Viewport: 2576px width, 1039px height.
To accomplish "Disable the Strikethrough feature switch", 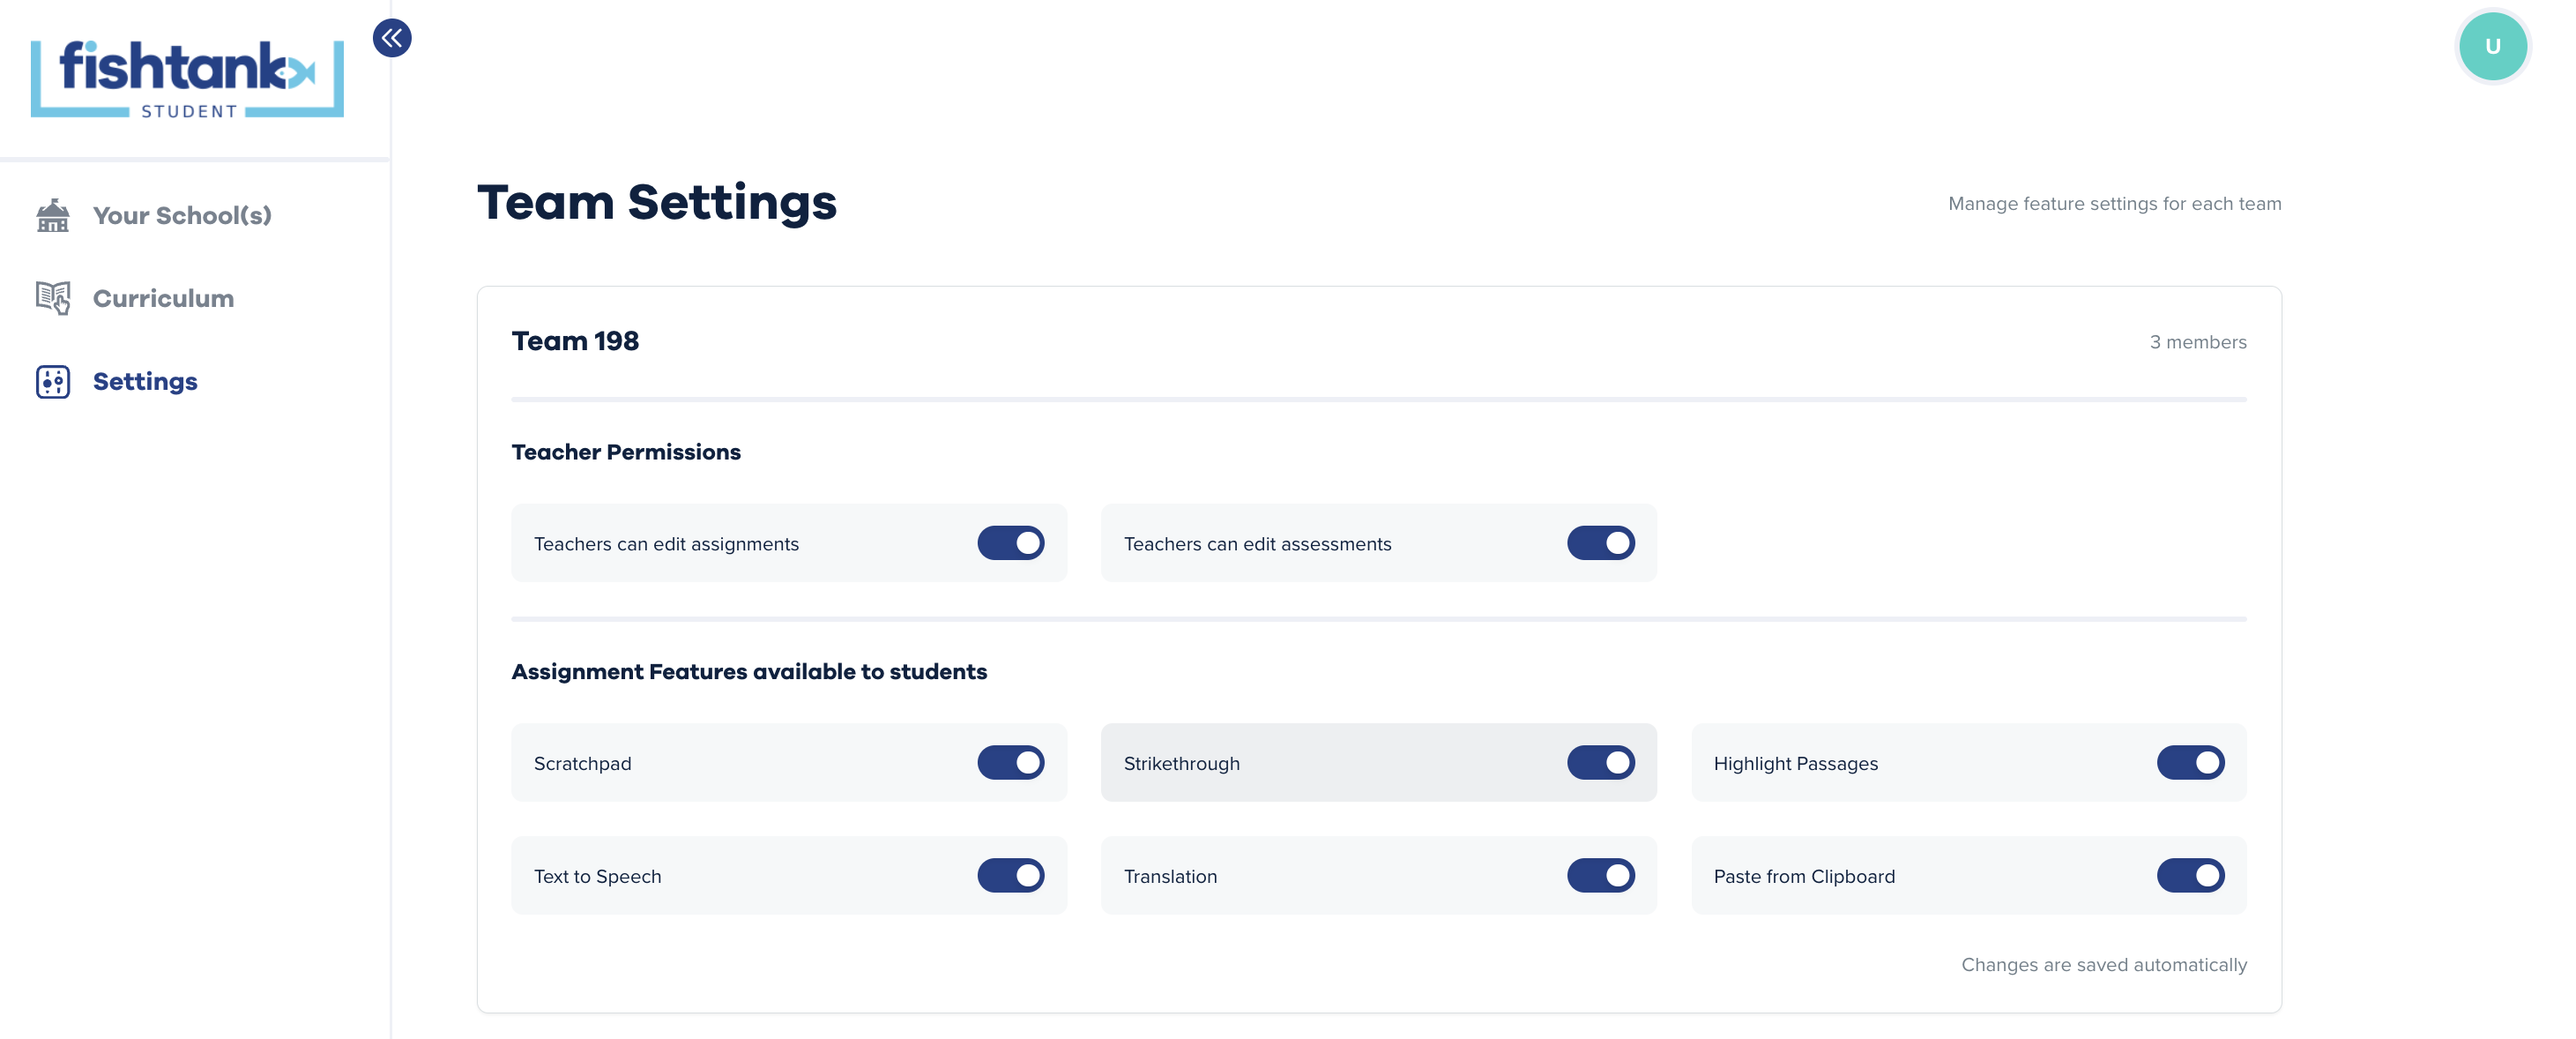I will (x=1600, y=762).
